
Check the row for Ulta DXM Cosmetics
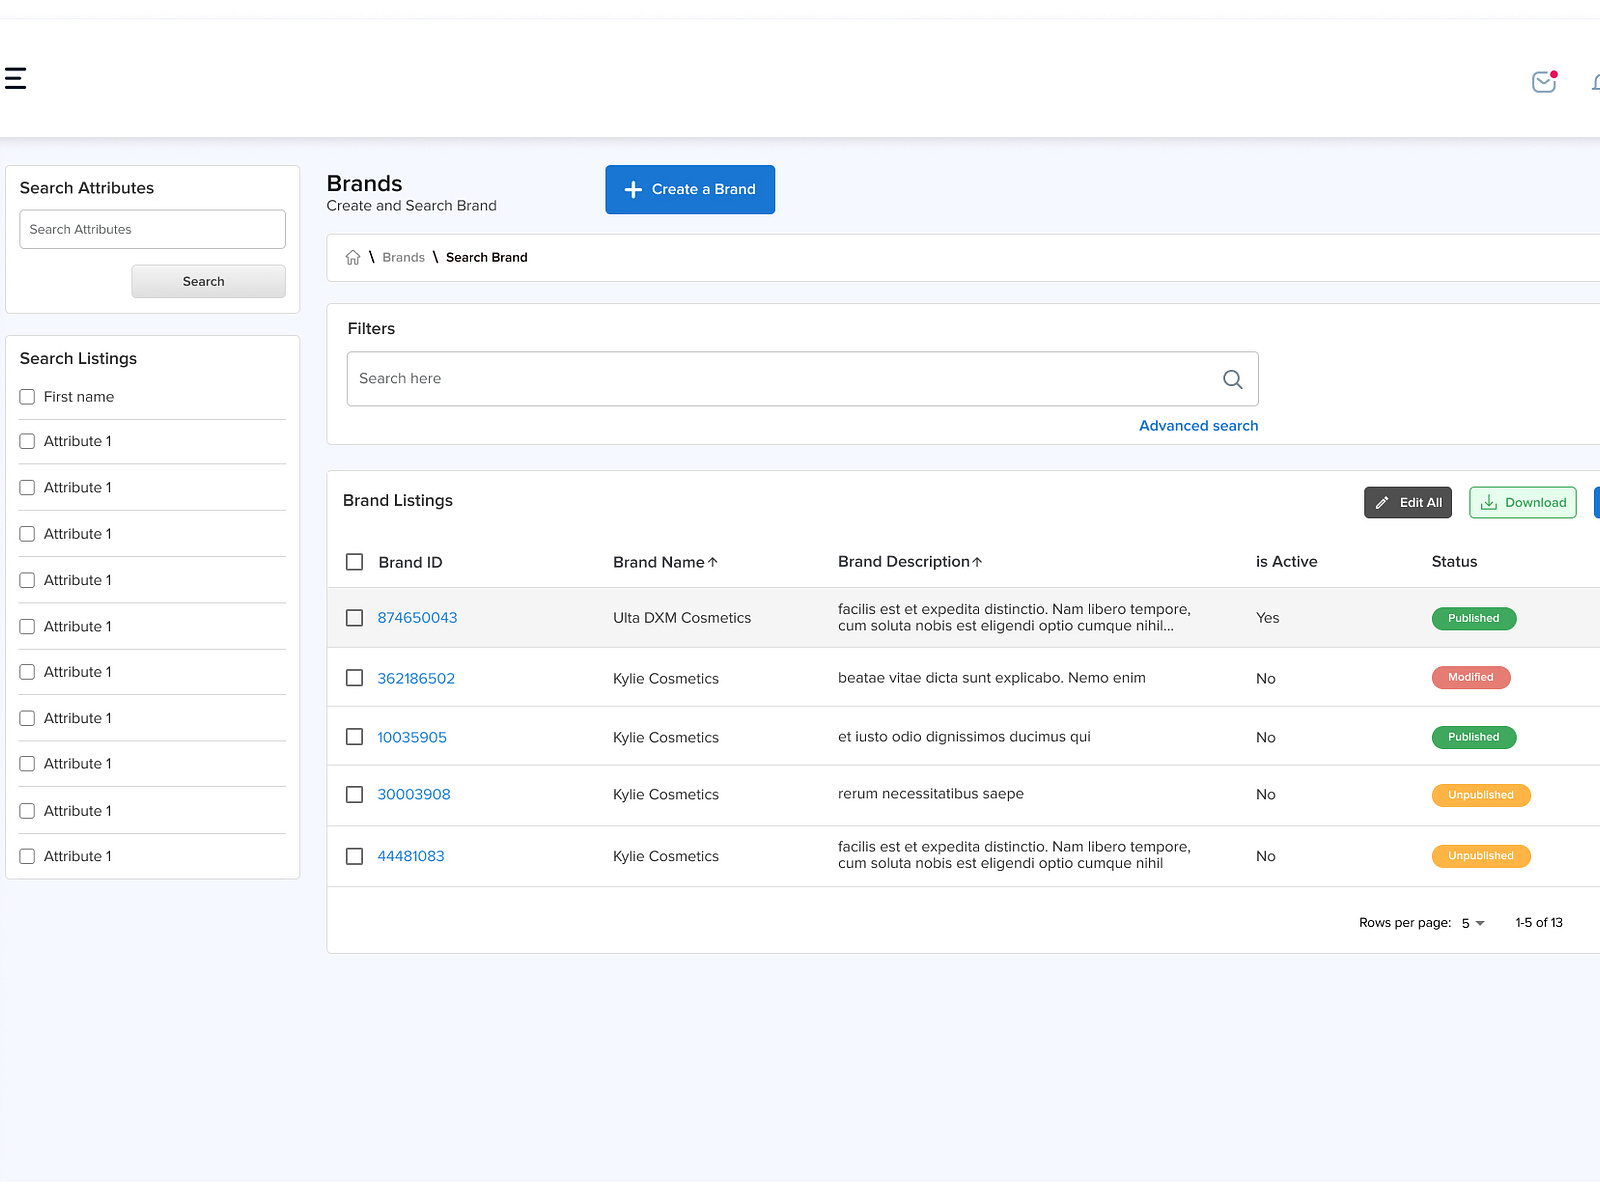coord(354,618)
